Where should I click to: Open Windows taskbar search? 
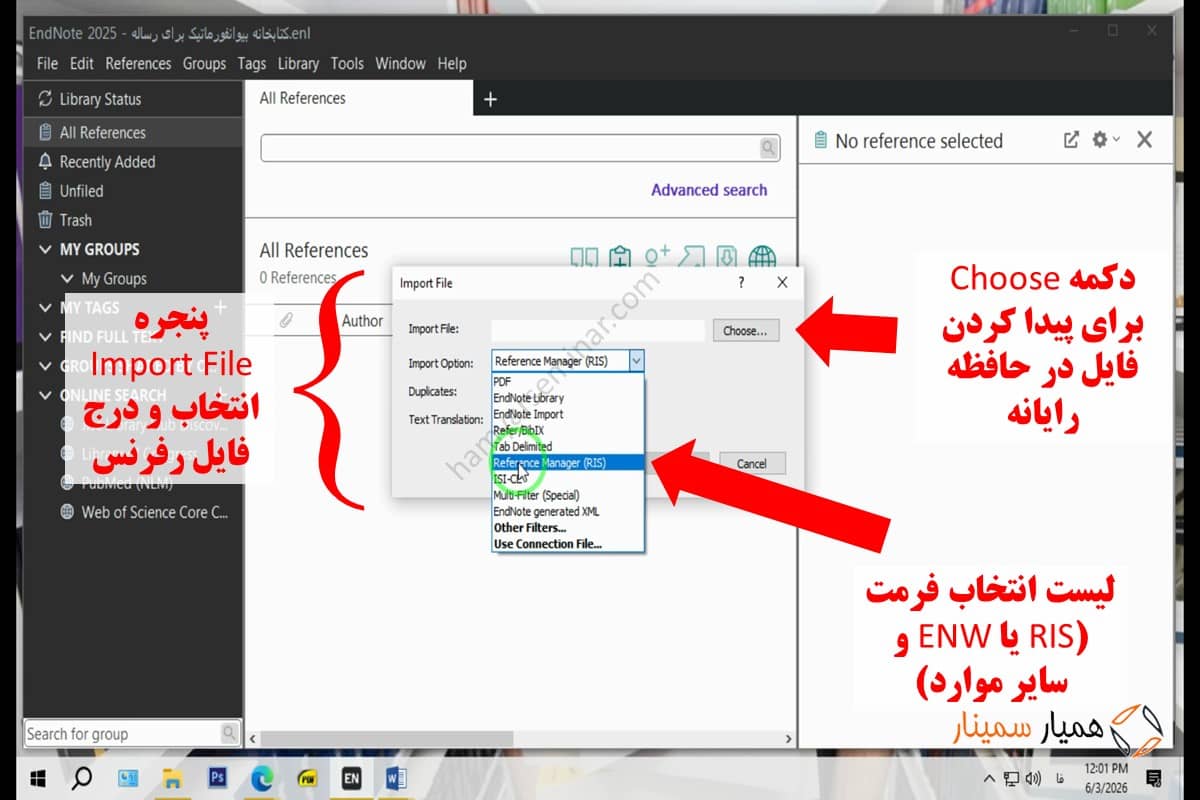coord(83,777)
